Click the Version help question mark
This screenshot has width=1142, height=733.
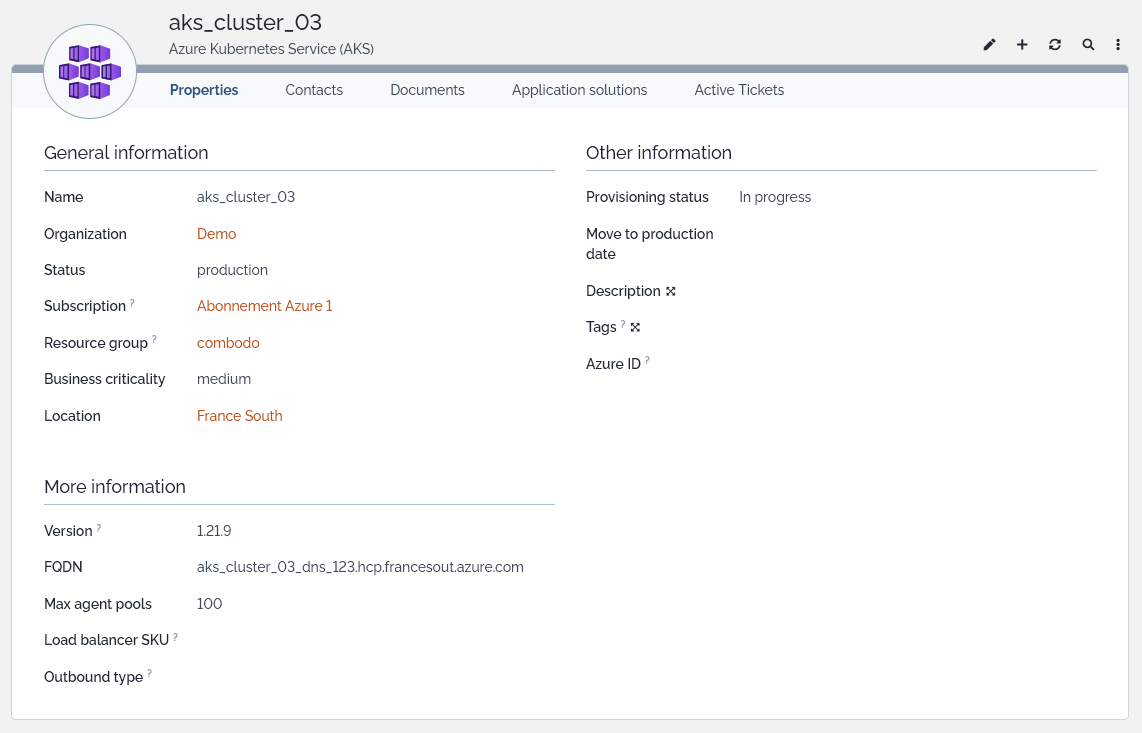click(99, 528)
